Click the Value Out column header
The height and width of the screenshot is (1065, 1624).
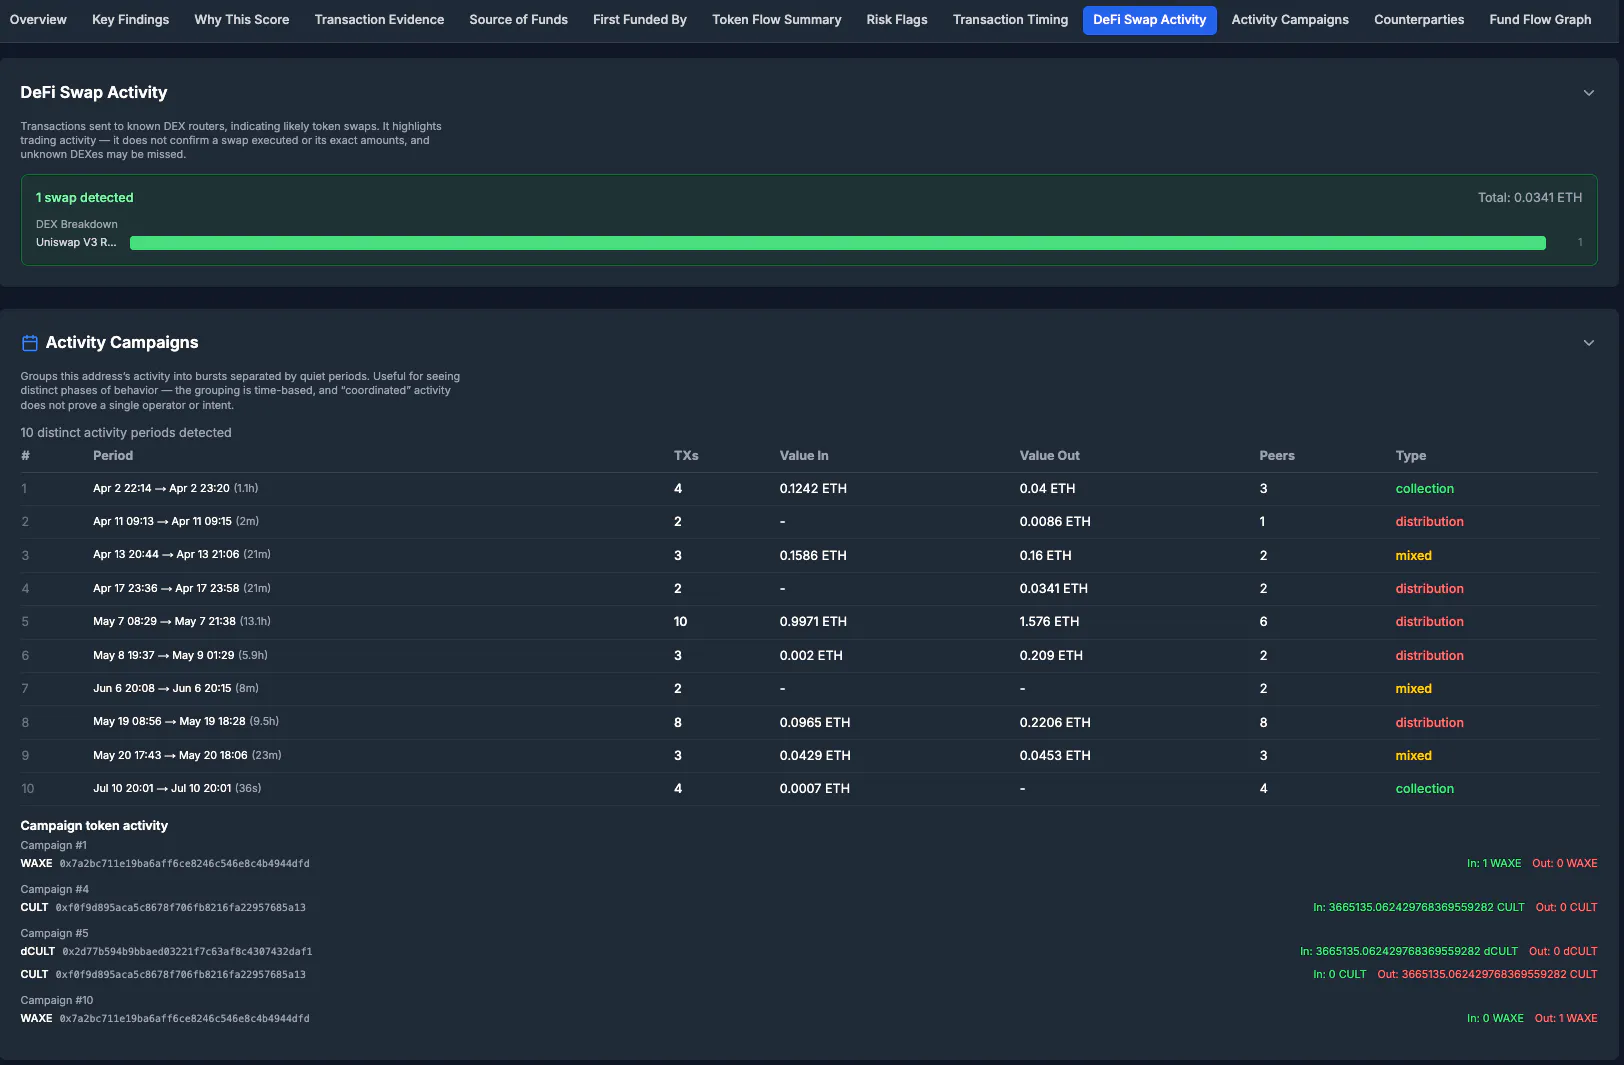pos(1049,456)
